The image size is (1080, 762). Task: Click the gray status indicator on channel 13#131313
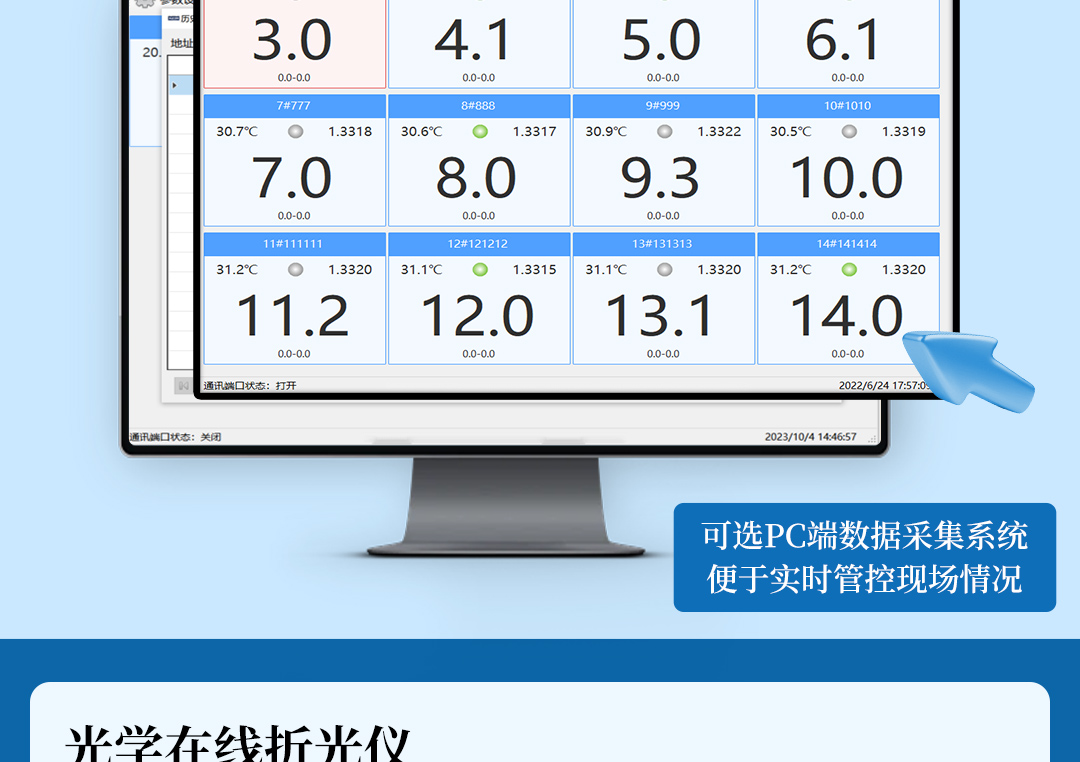pyautogui.click(x=664, y=269)
